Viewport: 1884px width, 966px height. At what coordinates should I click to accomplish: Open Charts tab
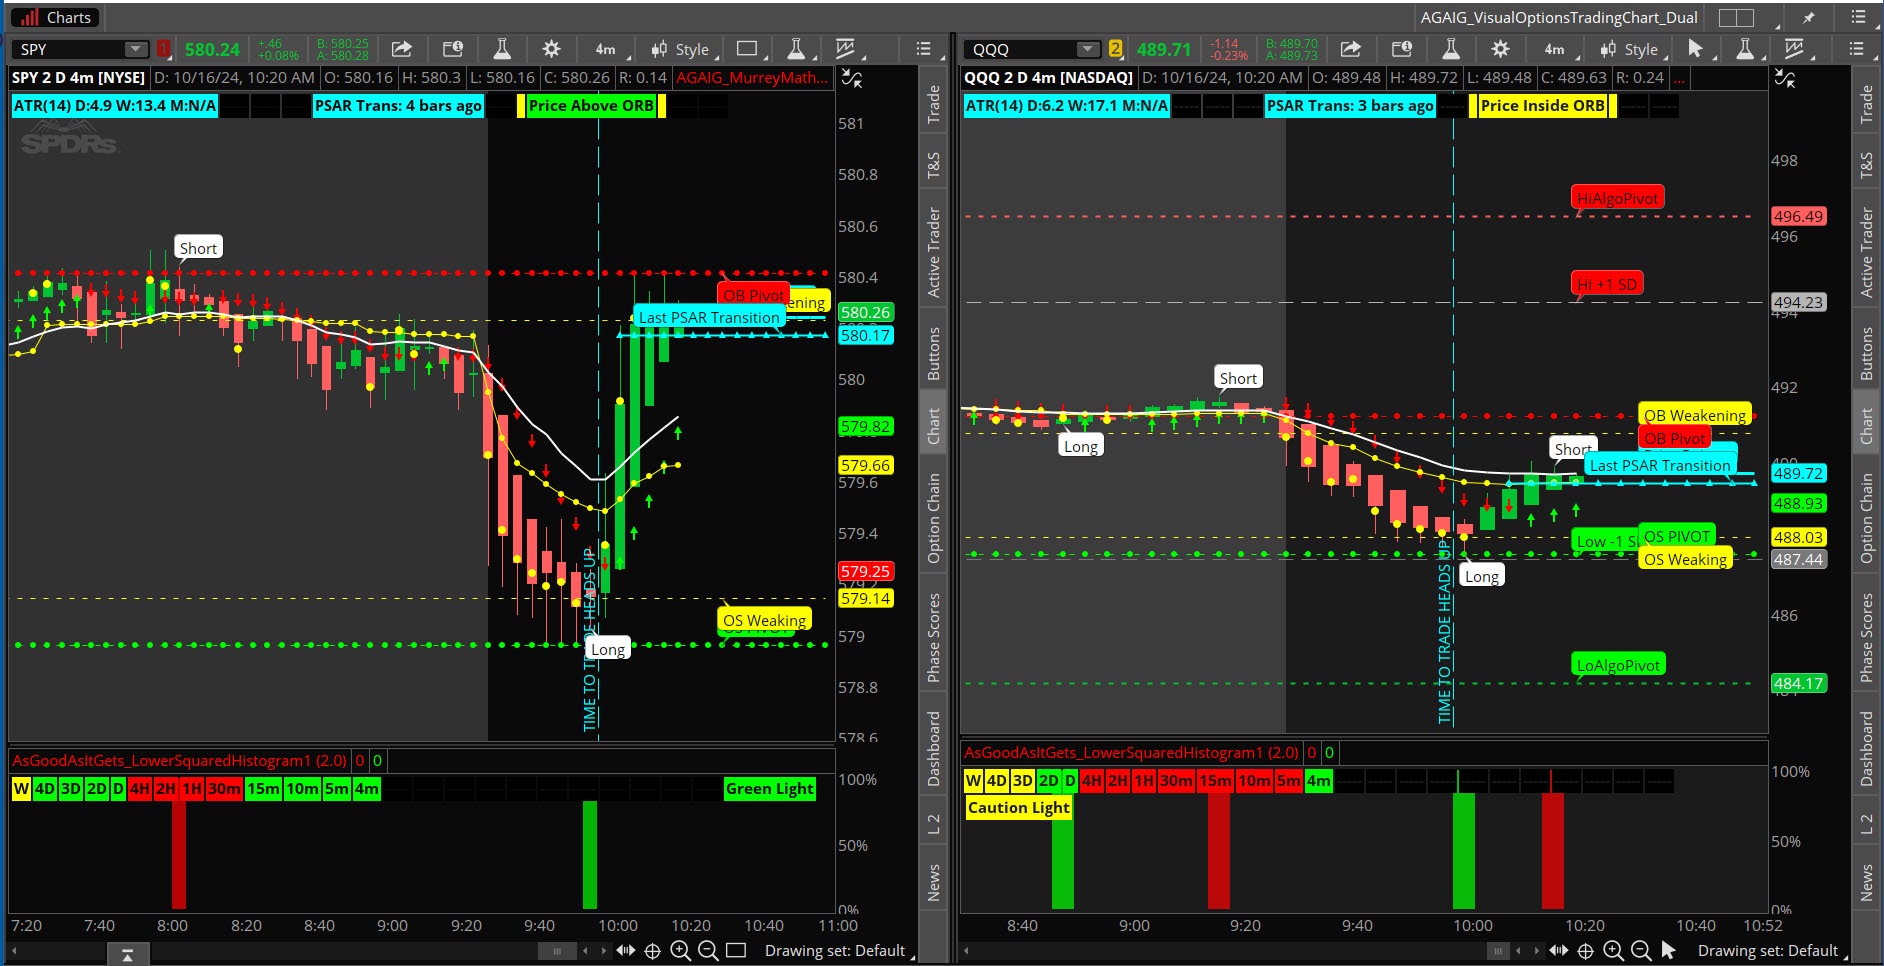[55, 17]
